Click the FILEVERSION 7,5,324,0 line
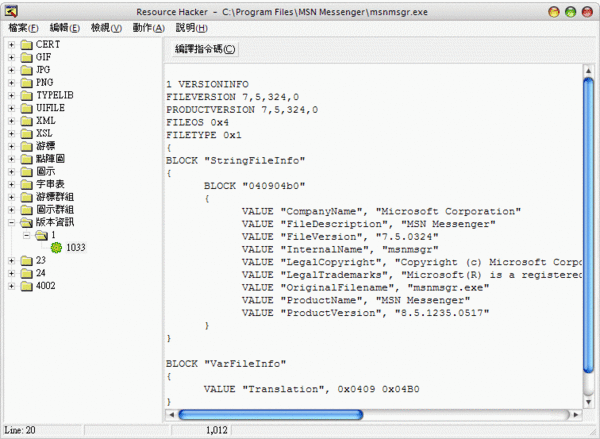 (x=232, y=97)
